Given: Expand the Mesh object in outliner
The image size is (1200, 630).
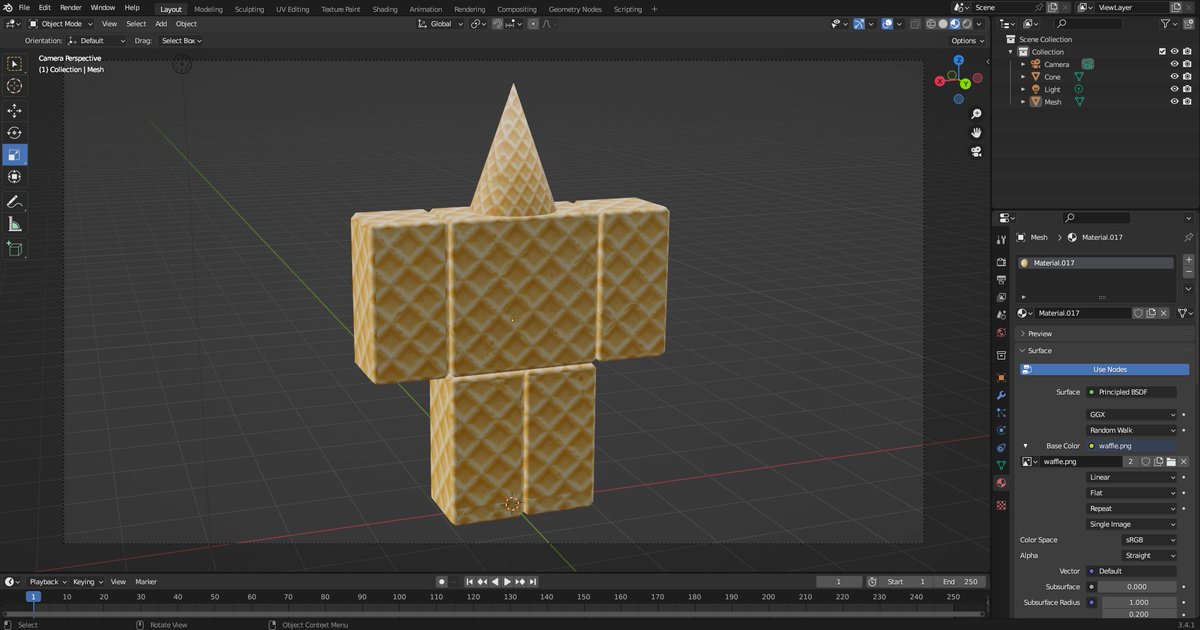Looking at the screenshot, I should click(x=1023, y=102).
